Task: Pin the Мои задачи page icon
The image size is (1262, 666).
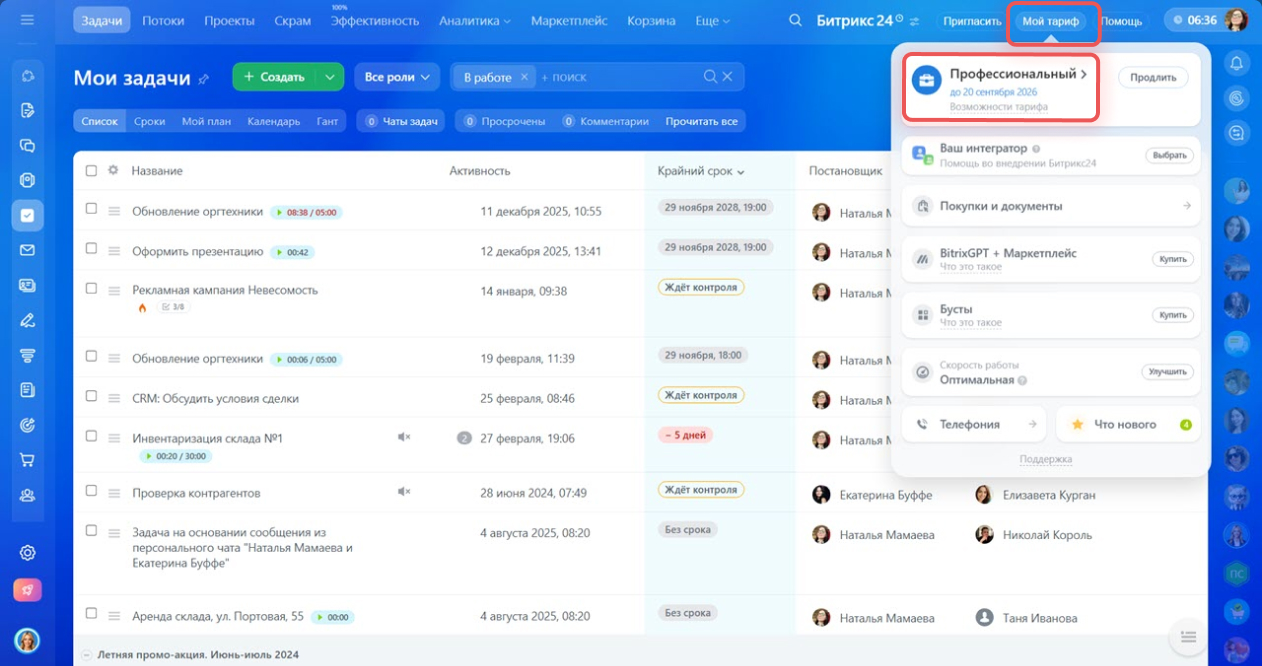Action: [x=204, y=79]
